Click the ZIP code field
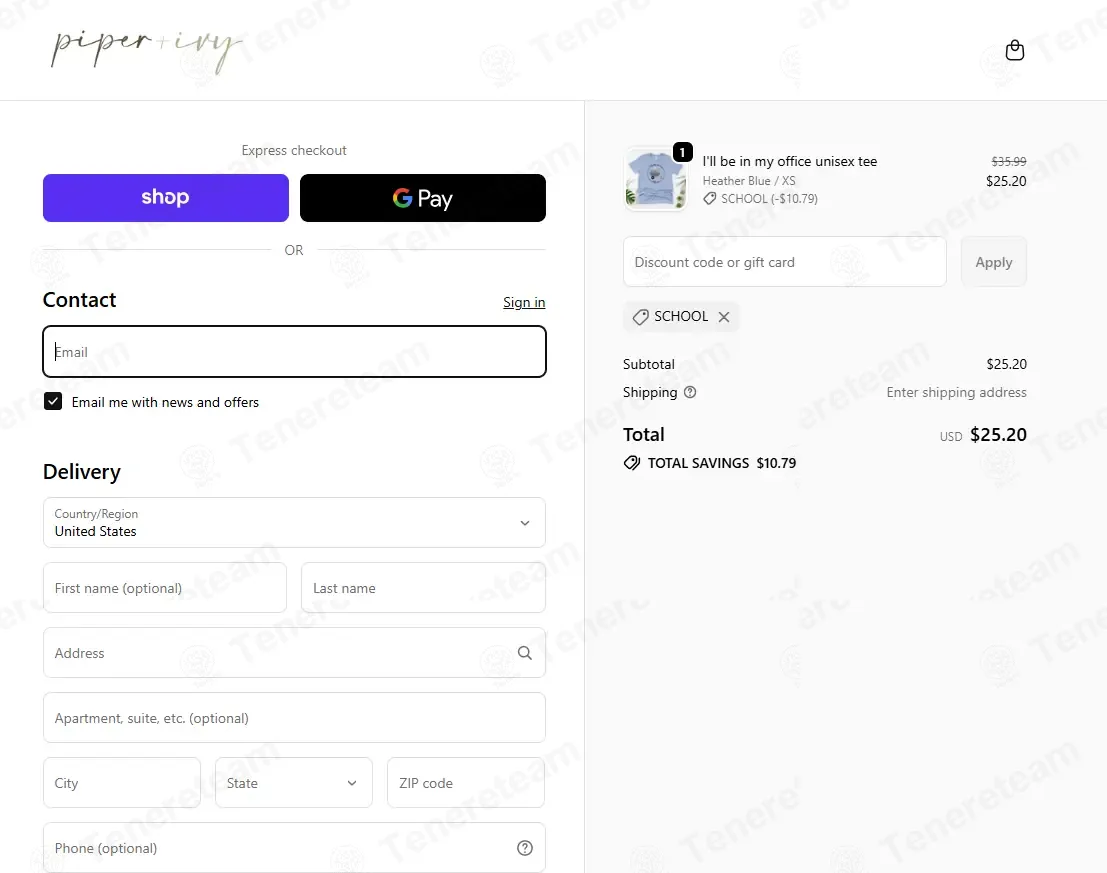1107x873 pixels. tap(466, 783)
